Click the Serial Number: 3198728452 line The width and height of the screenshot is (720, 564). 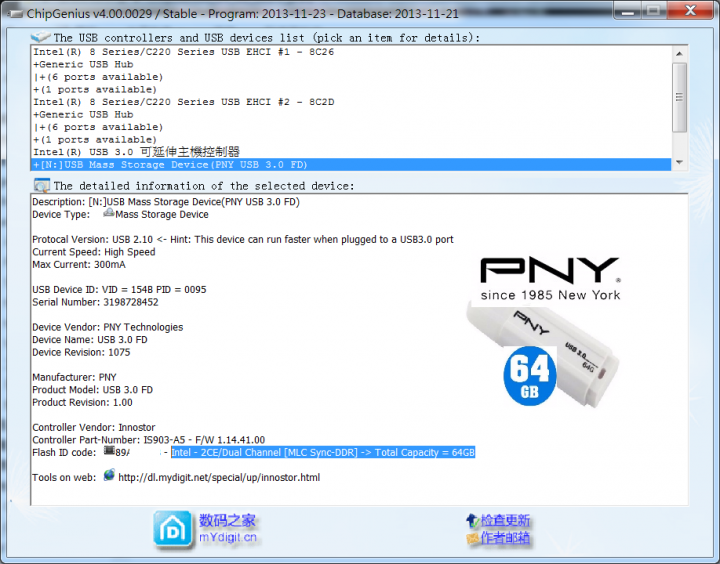[x=95, y=302]
